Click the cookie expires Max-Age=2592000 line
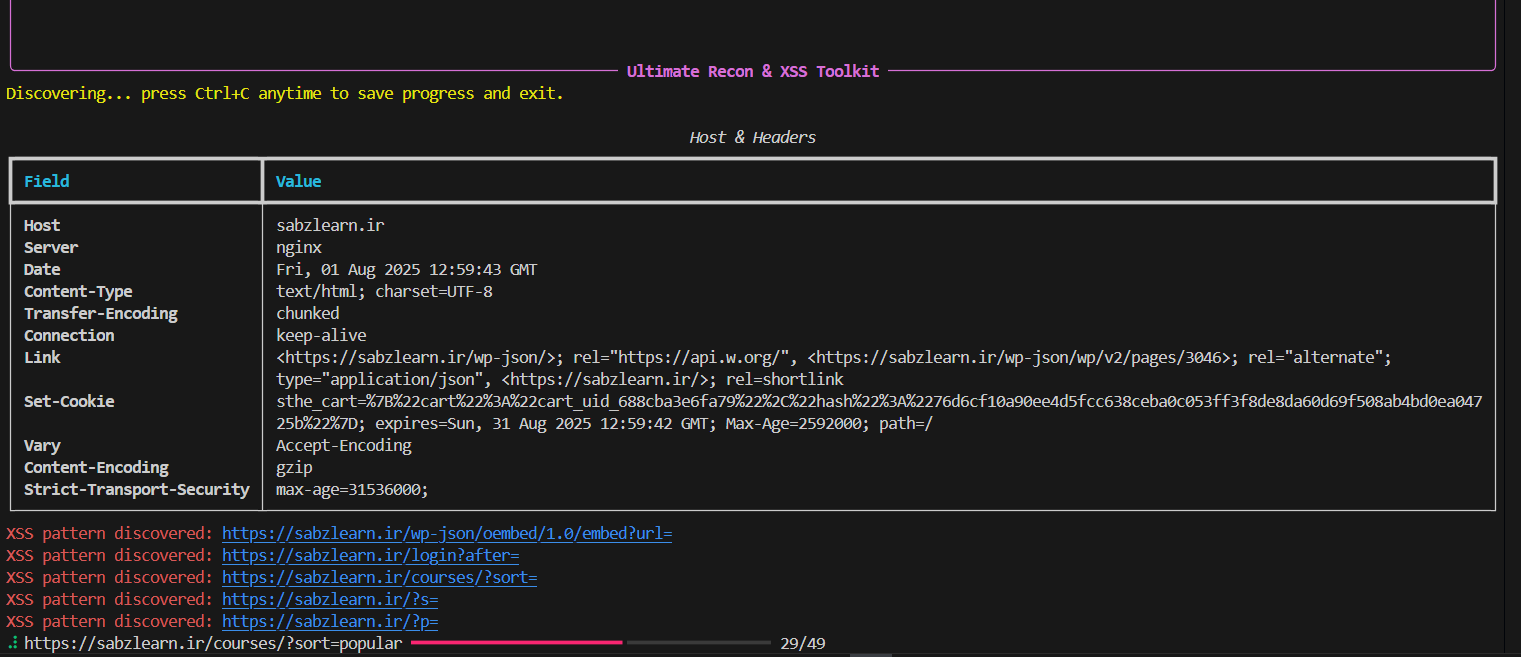The width and height of the screenshot is (1521, 657). (x=604, y=424)
